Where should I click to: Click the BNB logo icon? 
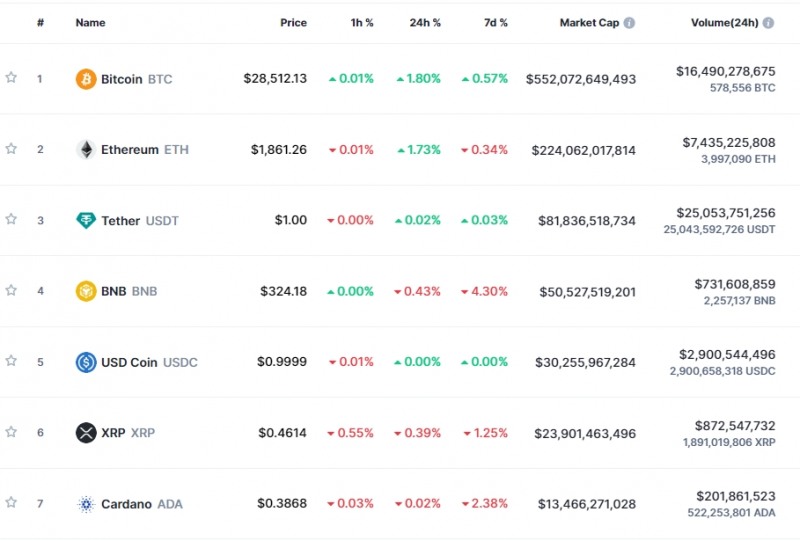point(86,291)
